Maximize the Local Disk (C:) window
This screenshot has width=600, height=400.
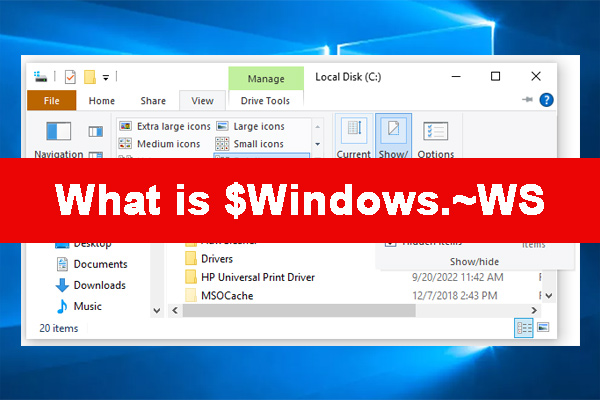[x=495, y=77]
